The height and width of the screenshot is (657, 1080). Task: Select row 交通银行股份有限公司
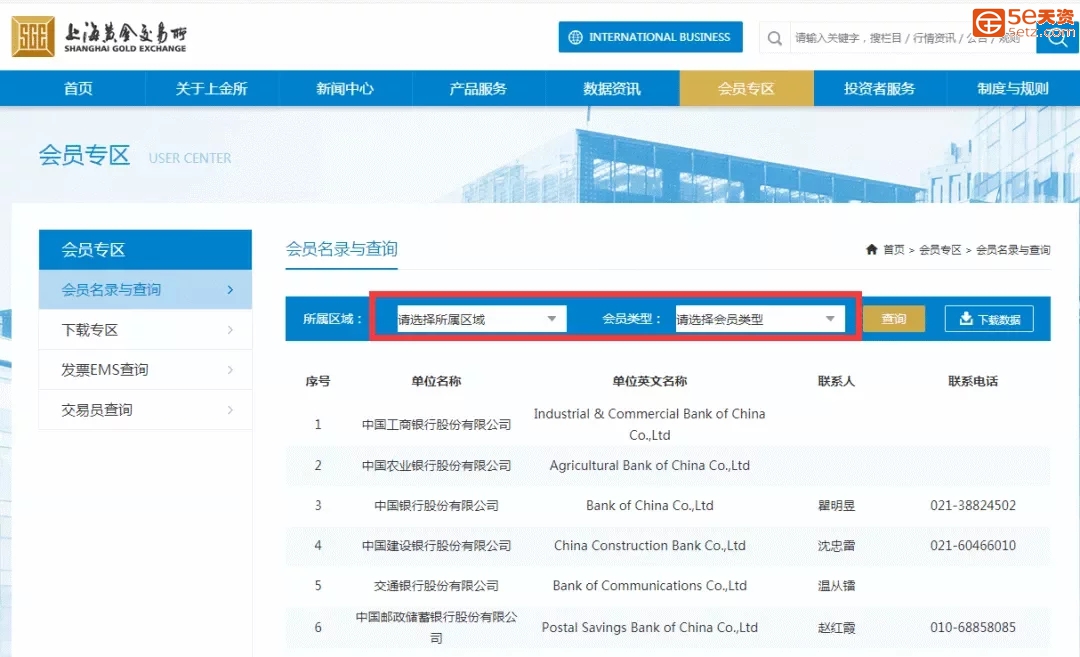(668, 585)
